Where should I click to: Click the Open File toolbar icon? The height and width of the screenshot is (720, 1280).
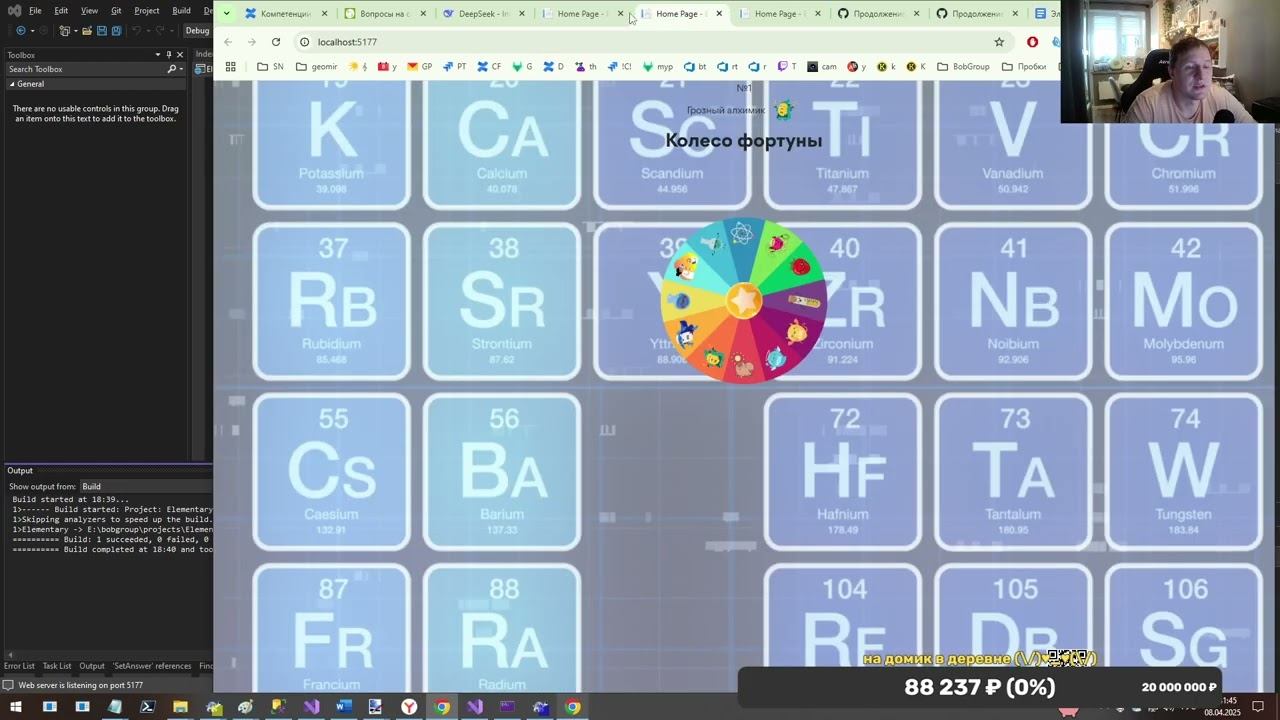[87, 31]
